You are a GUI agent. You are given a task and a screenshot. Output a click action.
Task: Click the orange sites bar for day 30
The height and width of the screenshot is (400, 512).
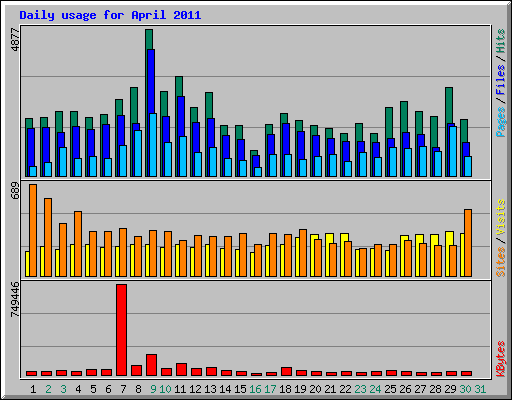(468, 243)
